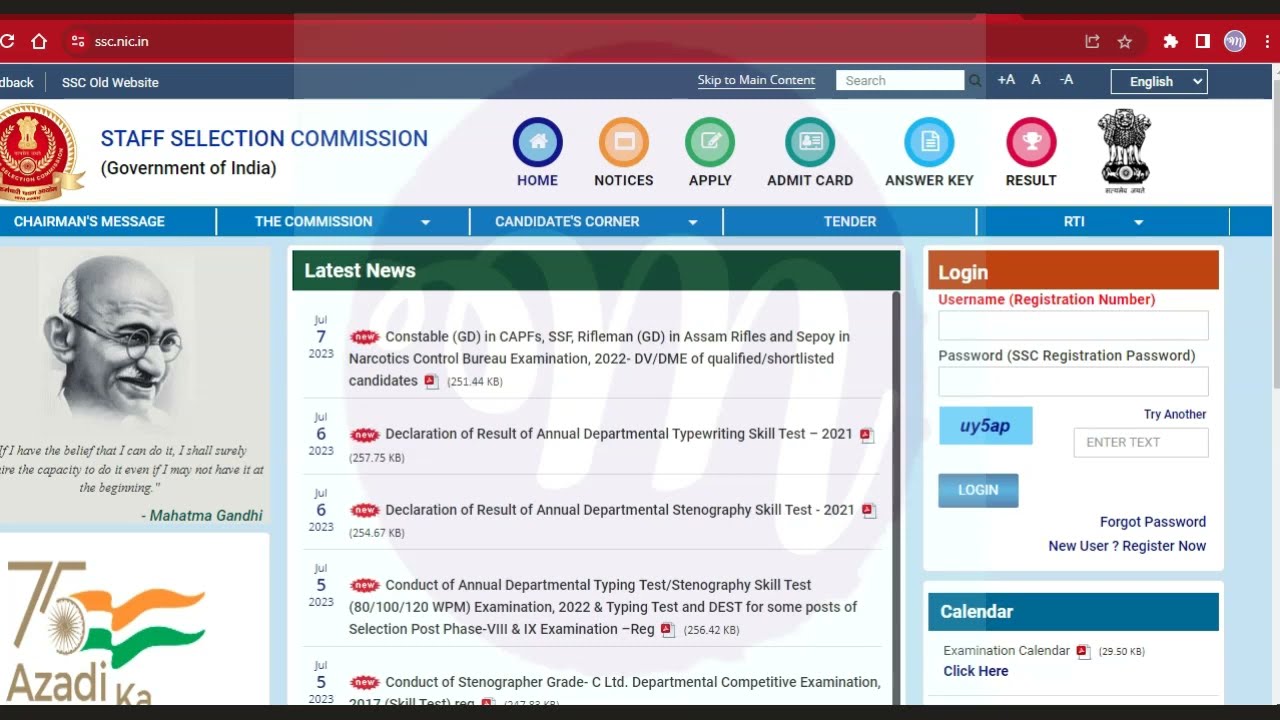
Task: Open Conduct of Annual Departmental Typing Test notice
Action: click(602, 607)
